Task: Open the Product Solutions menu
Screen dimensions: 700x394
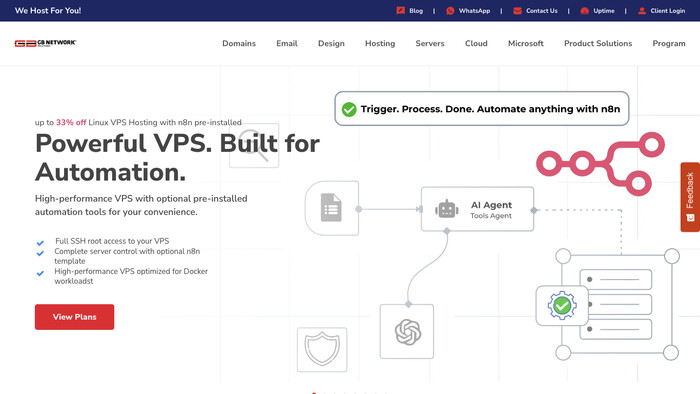Action: point(598,43)
